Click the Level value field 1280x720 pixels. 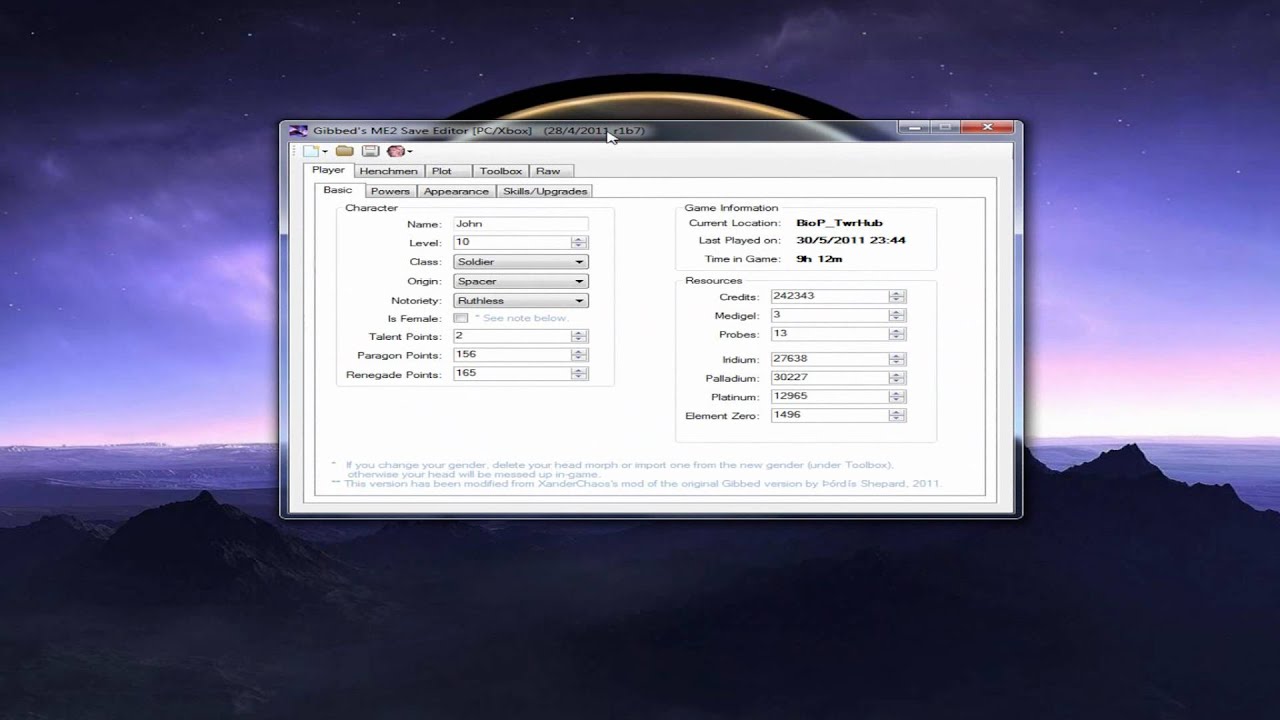[512, 242]
